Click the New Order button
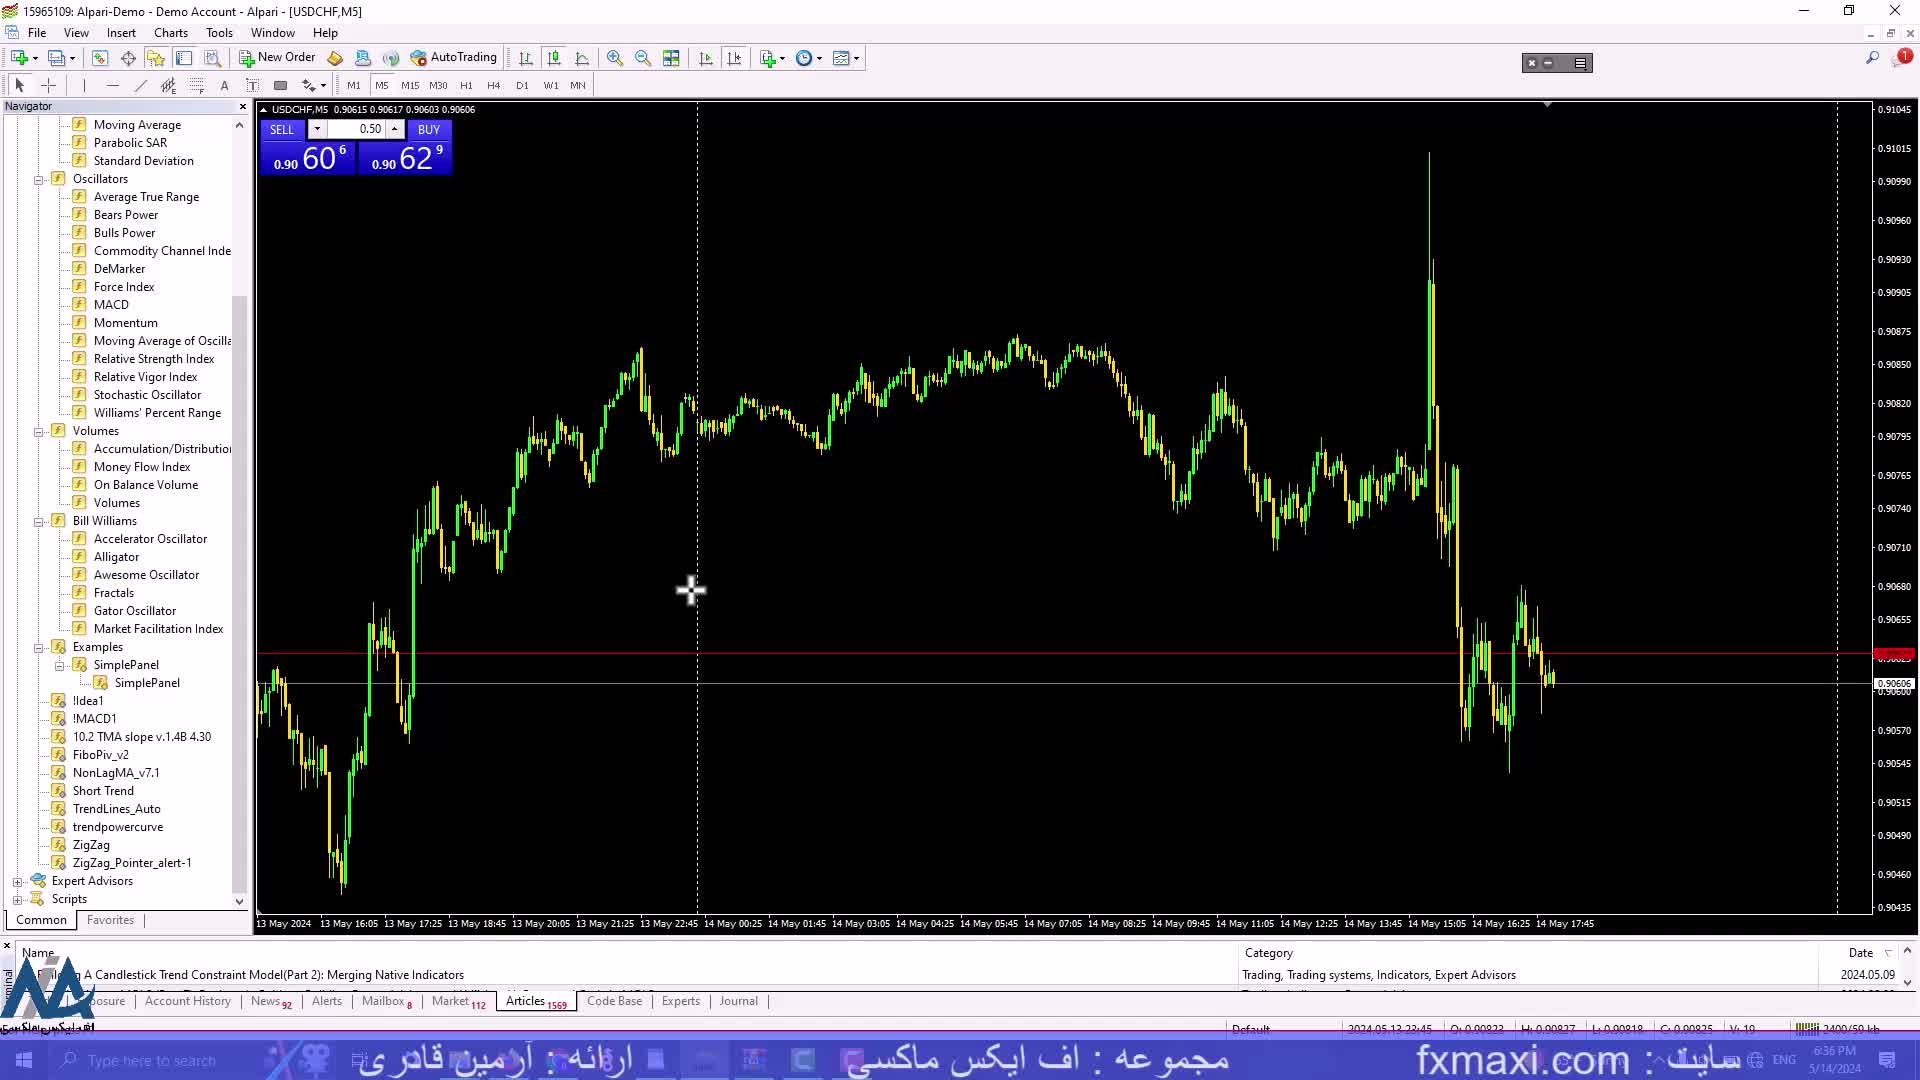This screenshot has height=1080, width=1920. tap(277, 58)
